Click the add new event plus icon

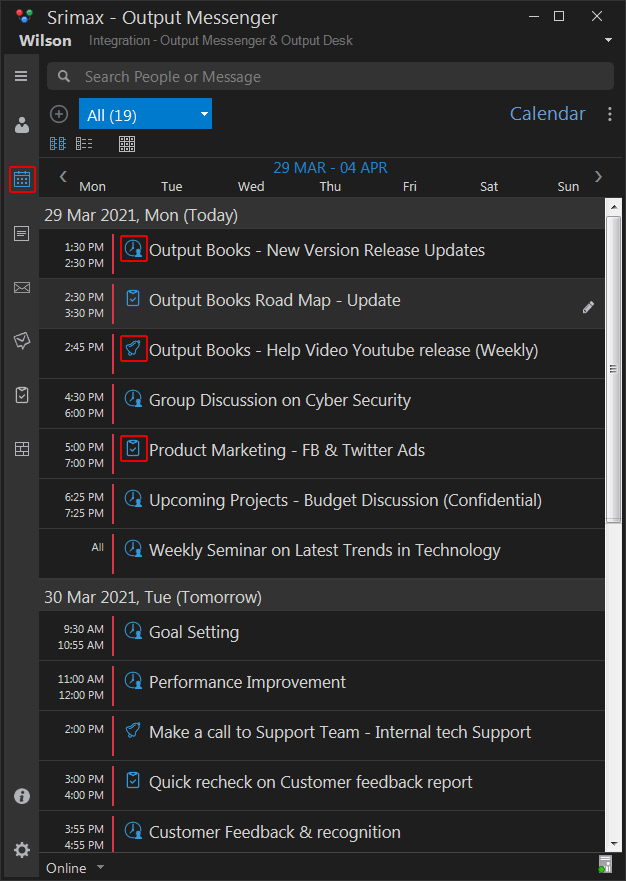[58, 114]
